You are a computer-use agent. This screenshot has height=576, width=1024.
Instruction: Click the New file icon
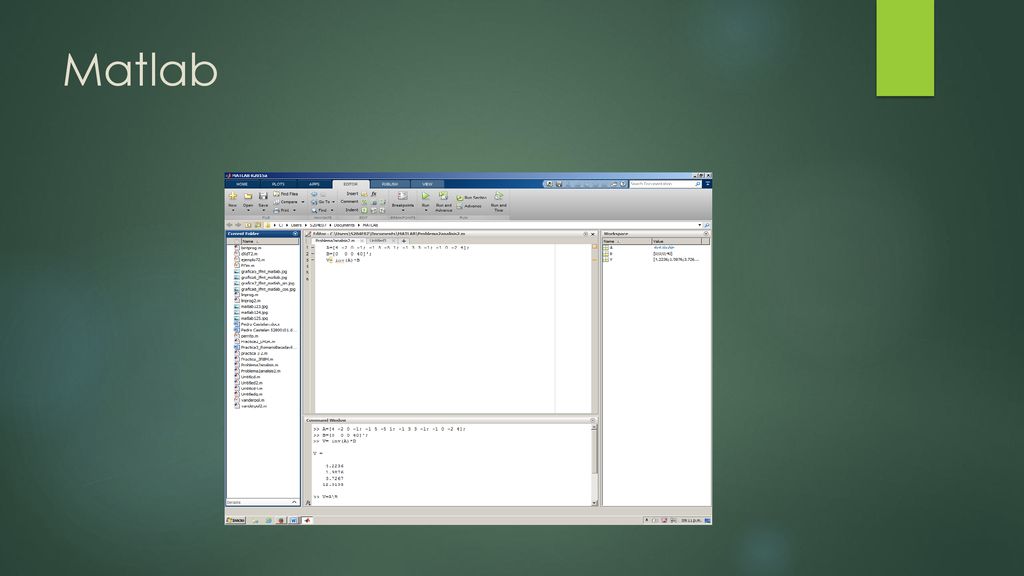pyautogui.click(x=232, y=196)
